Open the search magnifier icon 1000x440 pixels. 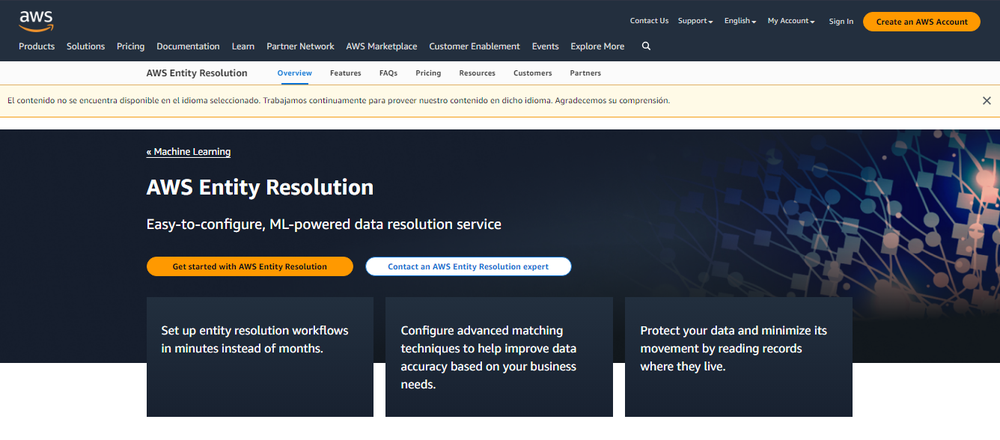point(646,46)
